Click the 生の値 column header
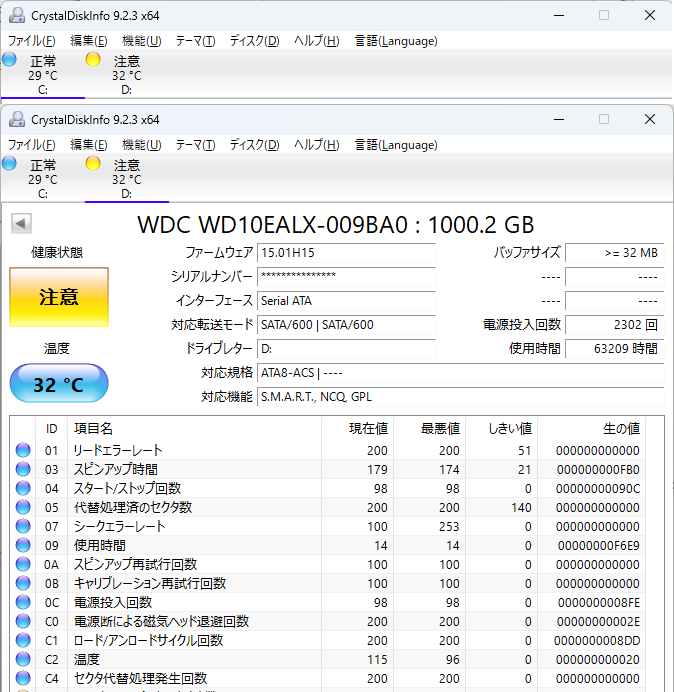The image size is (674, 692). [591, 428]
